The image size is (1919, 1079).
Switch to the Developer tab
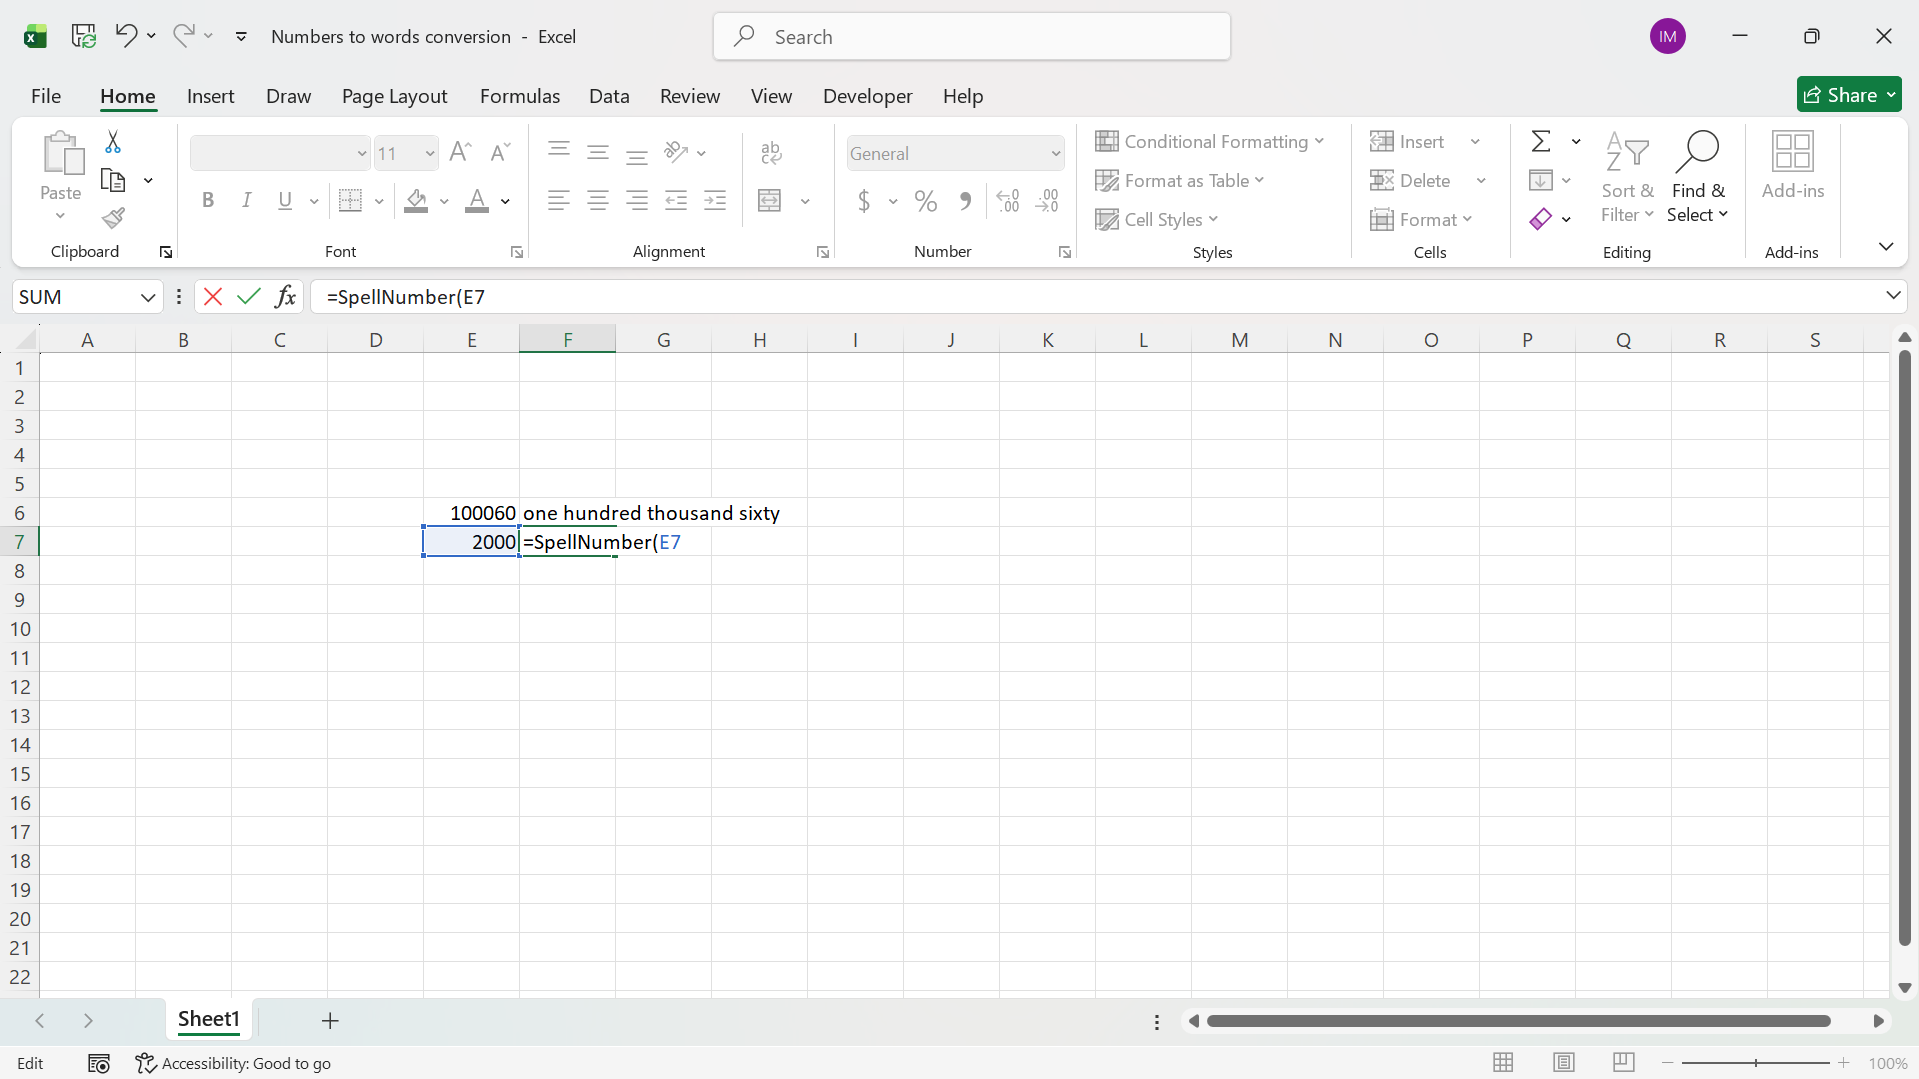pos(868,96)
